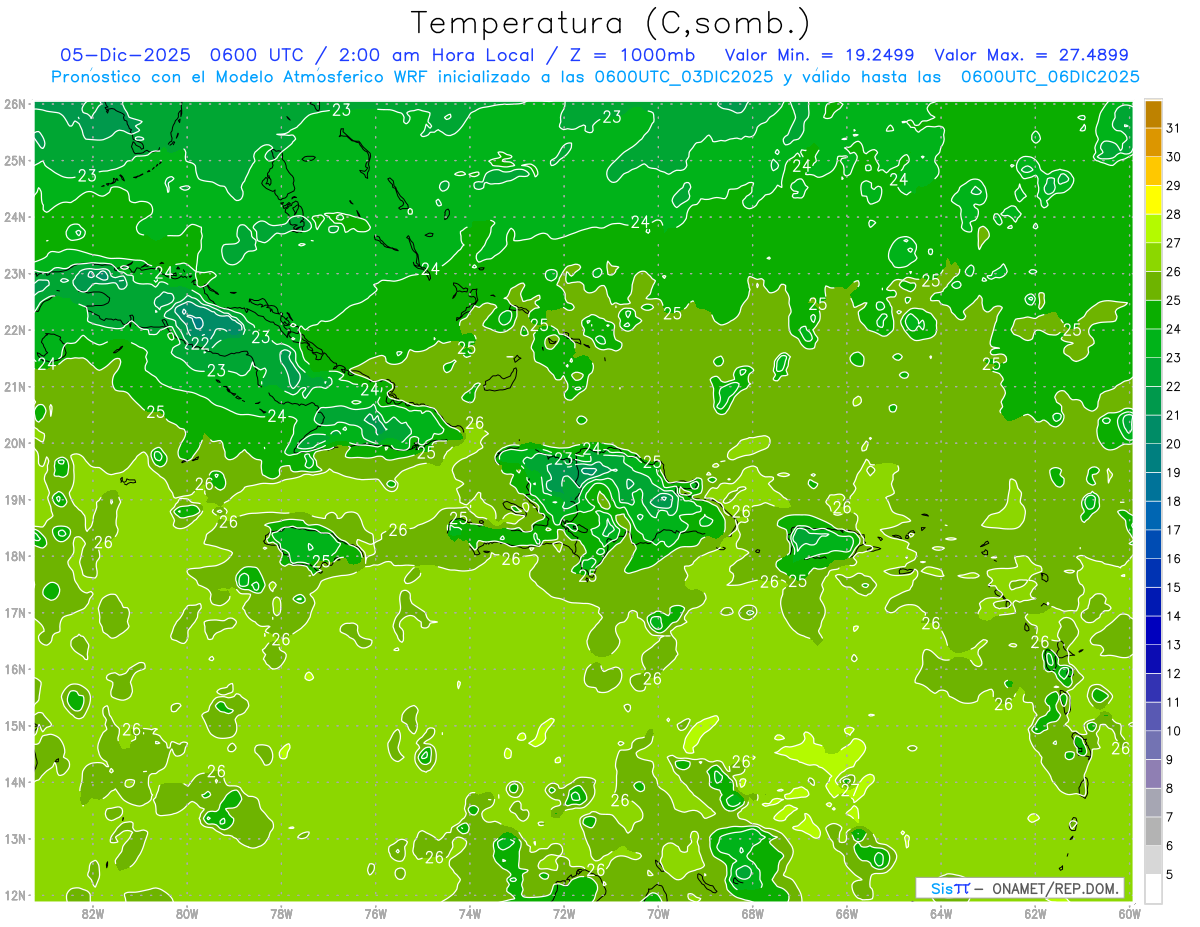Click the 17N latitude axis label
Viewport: 1200px width, 927px height.
click(14, 612)
